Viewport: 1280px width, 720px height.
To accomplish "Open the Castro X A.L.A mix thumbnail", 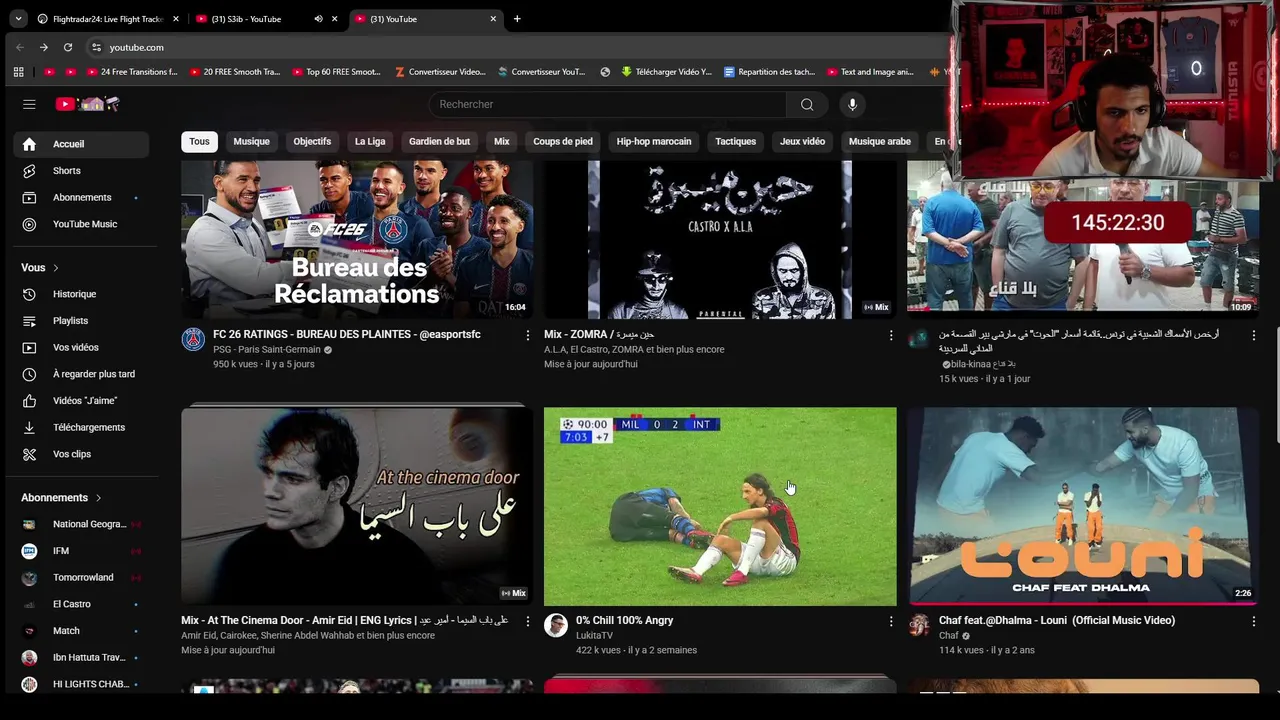I will [720, 240].
